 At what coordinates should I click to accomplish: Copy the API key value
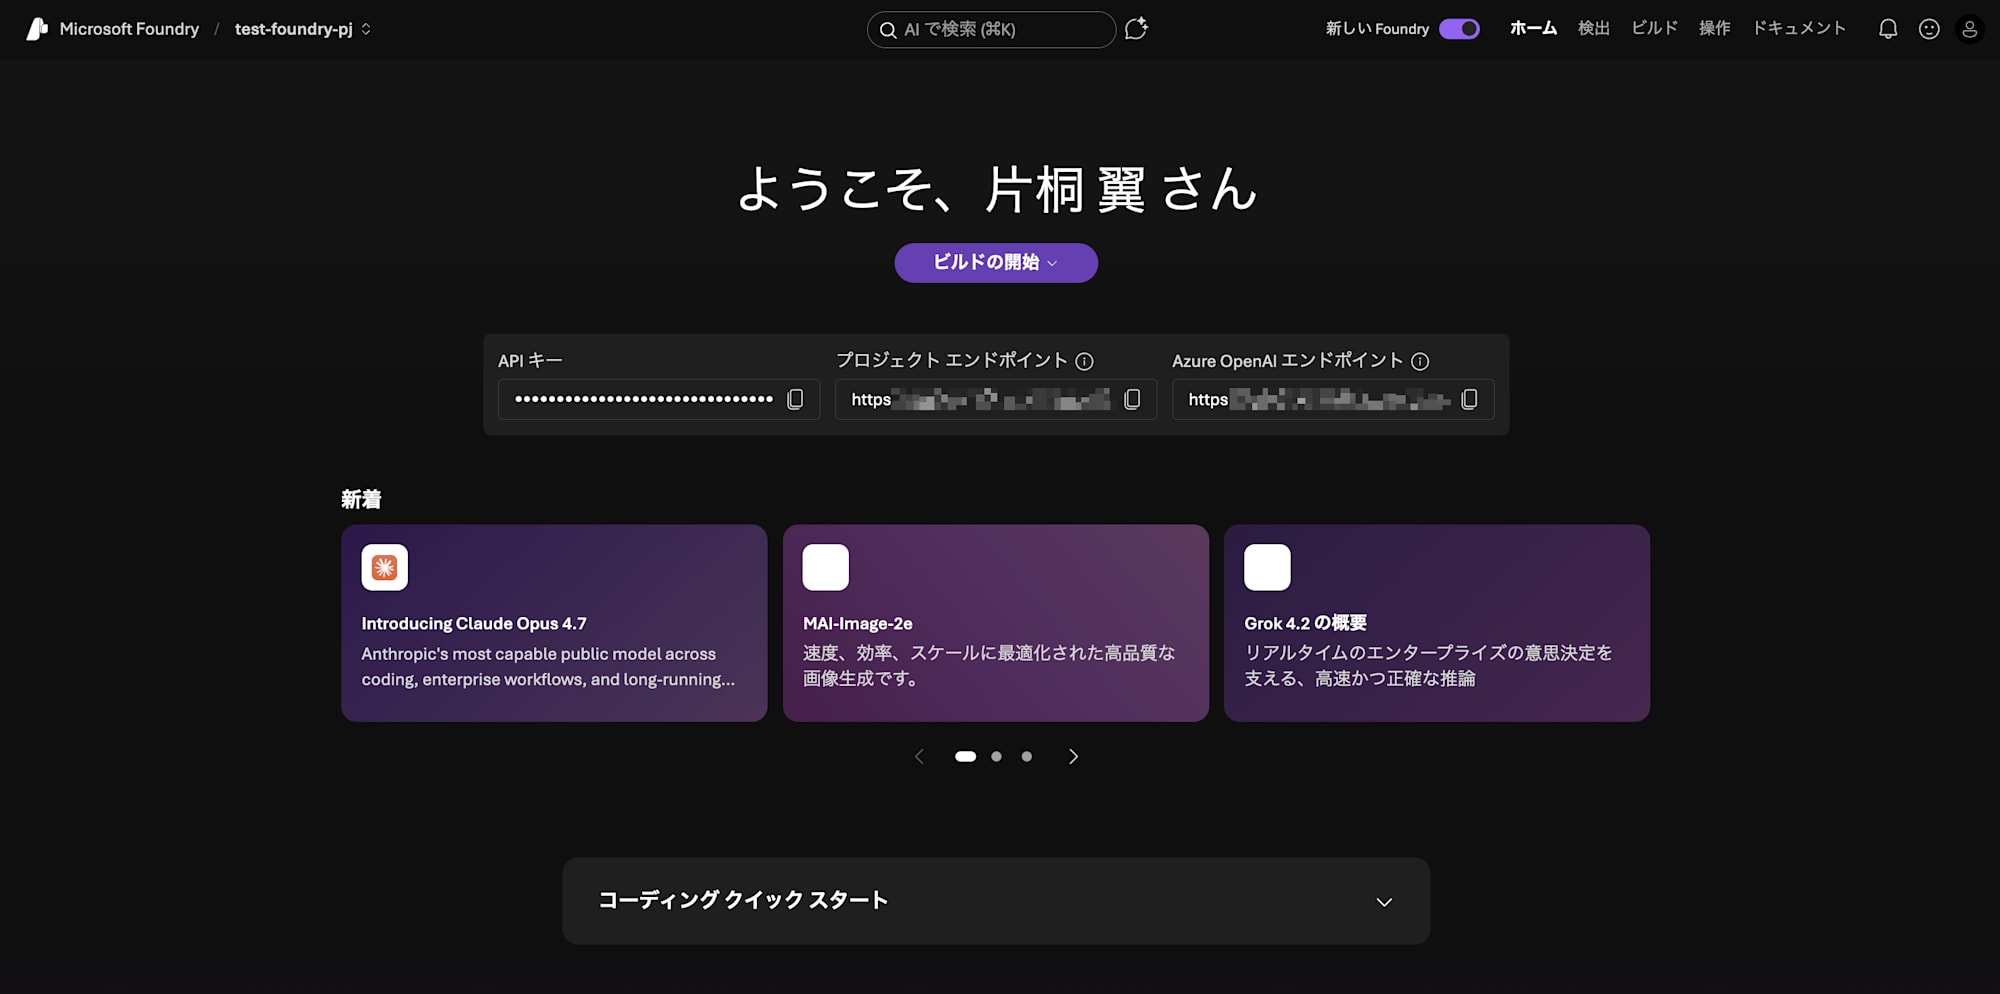tap(795, 399)
